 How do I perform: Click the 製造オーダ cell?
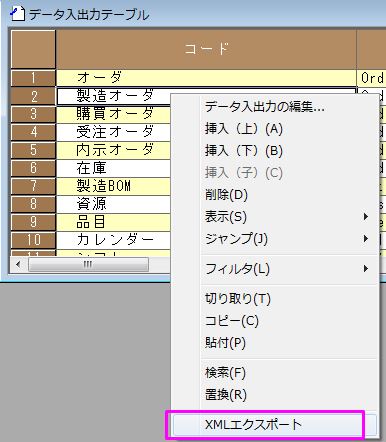coord(113,96)
